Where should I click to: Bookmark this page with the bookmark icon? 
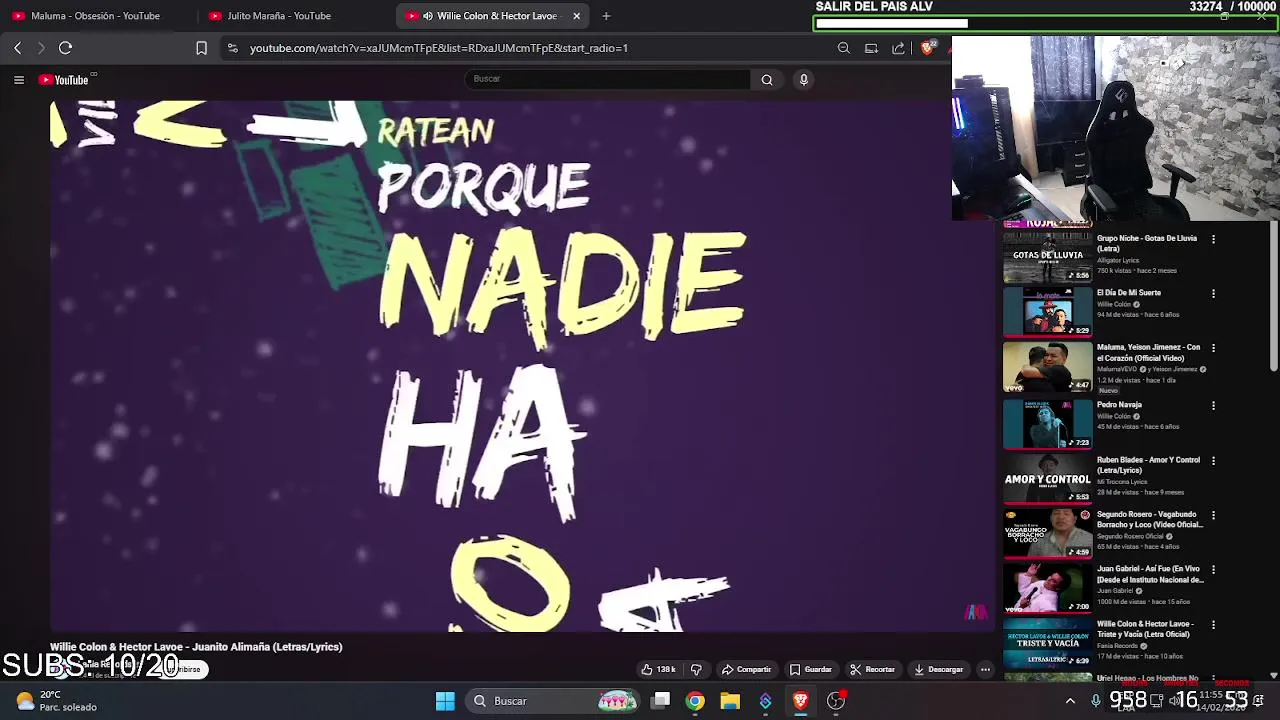pos(201,48)
